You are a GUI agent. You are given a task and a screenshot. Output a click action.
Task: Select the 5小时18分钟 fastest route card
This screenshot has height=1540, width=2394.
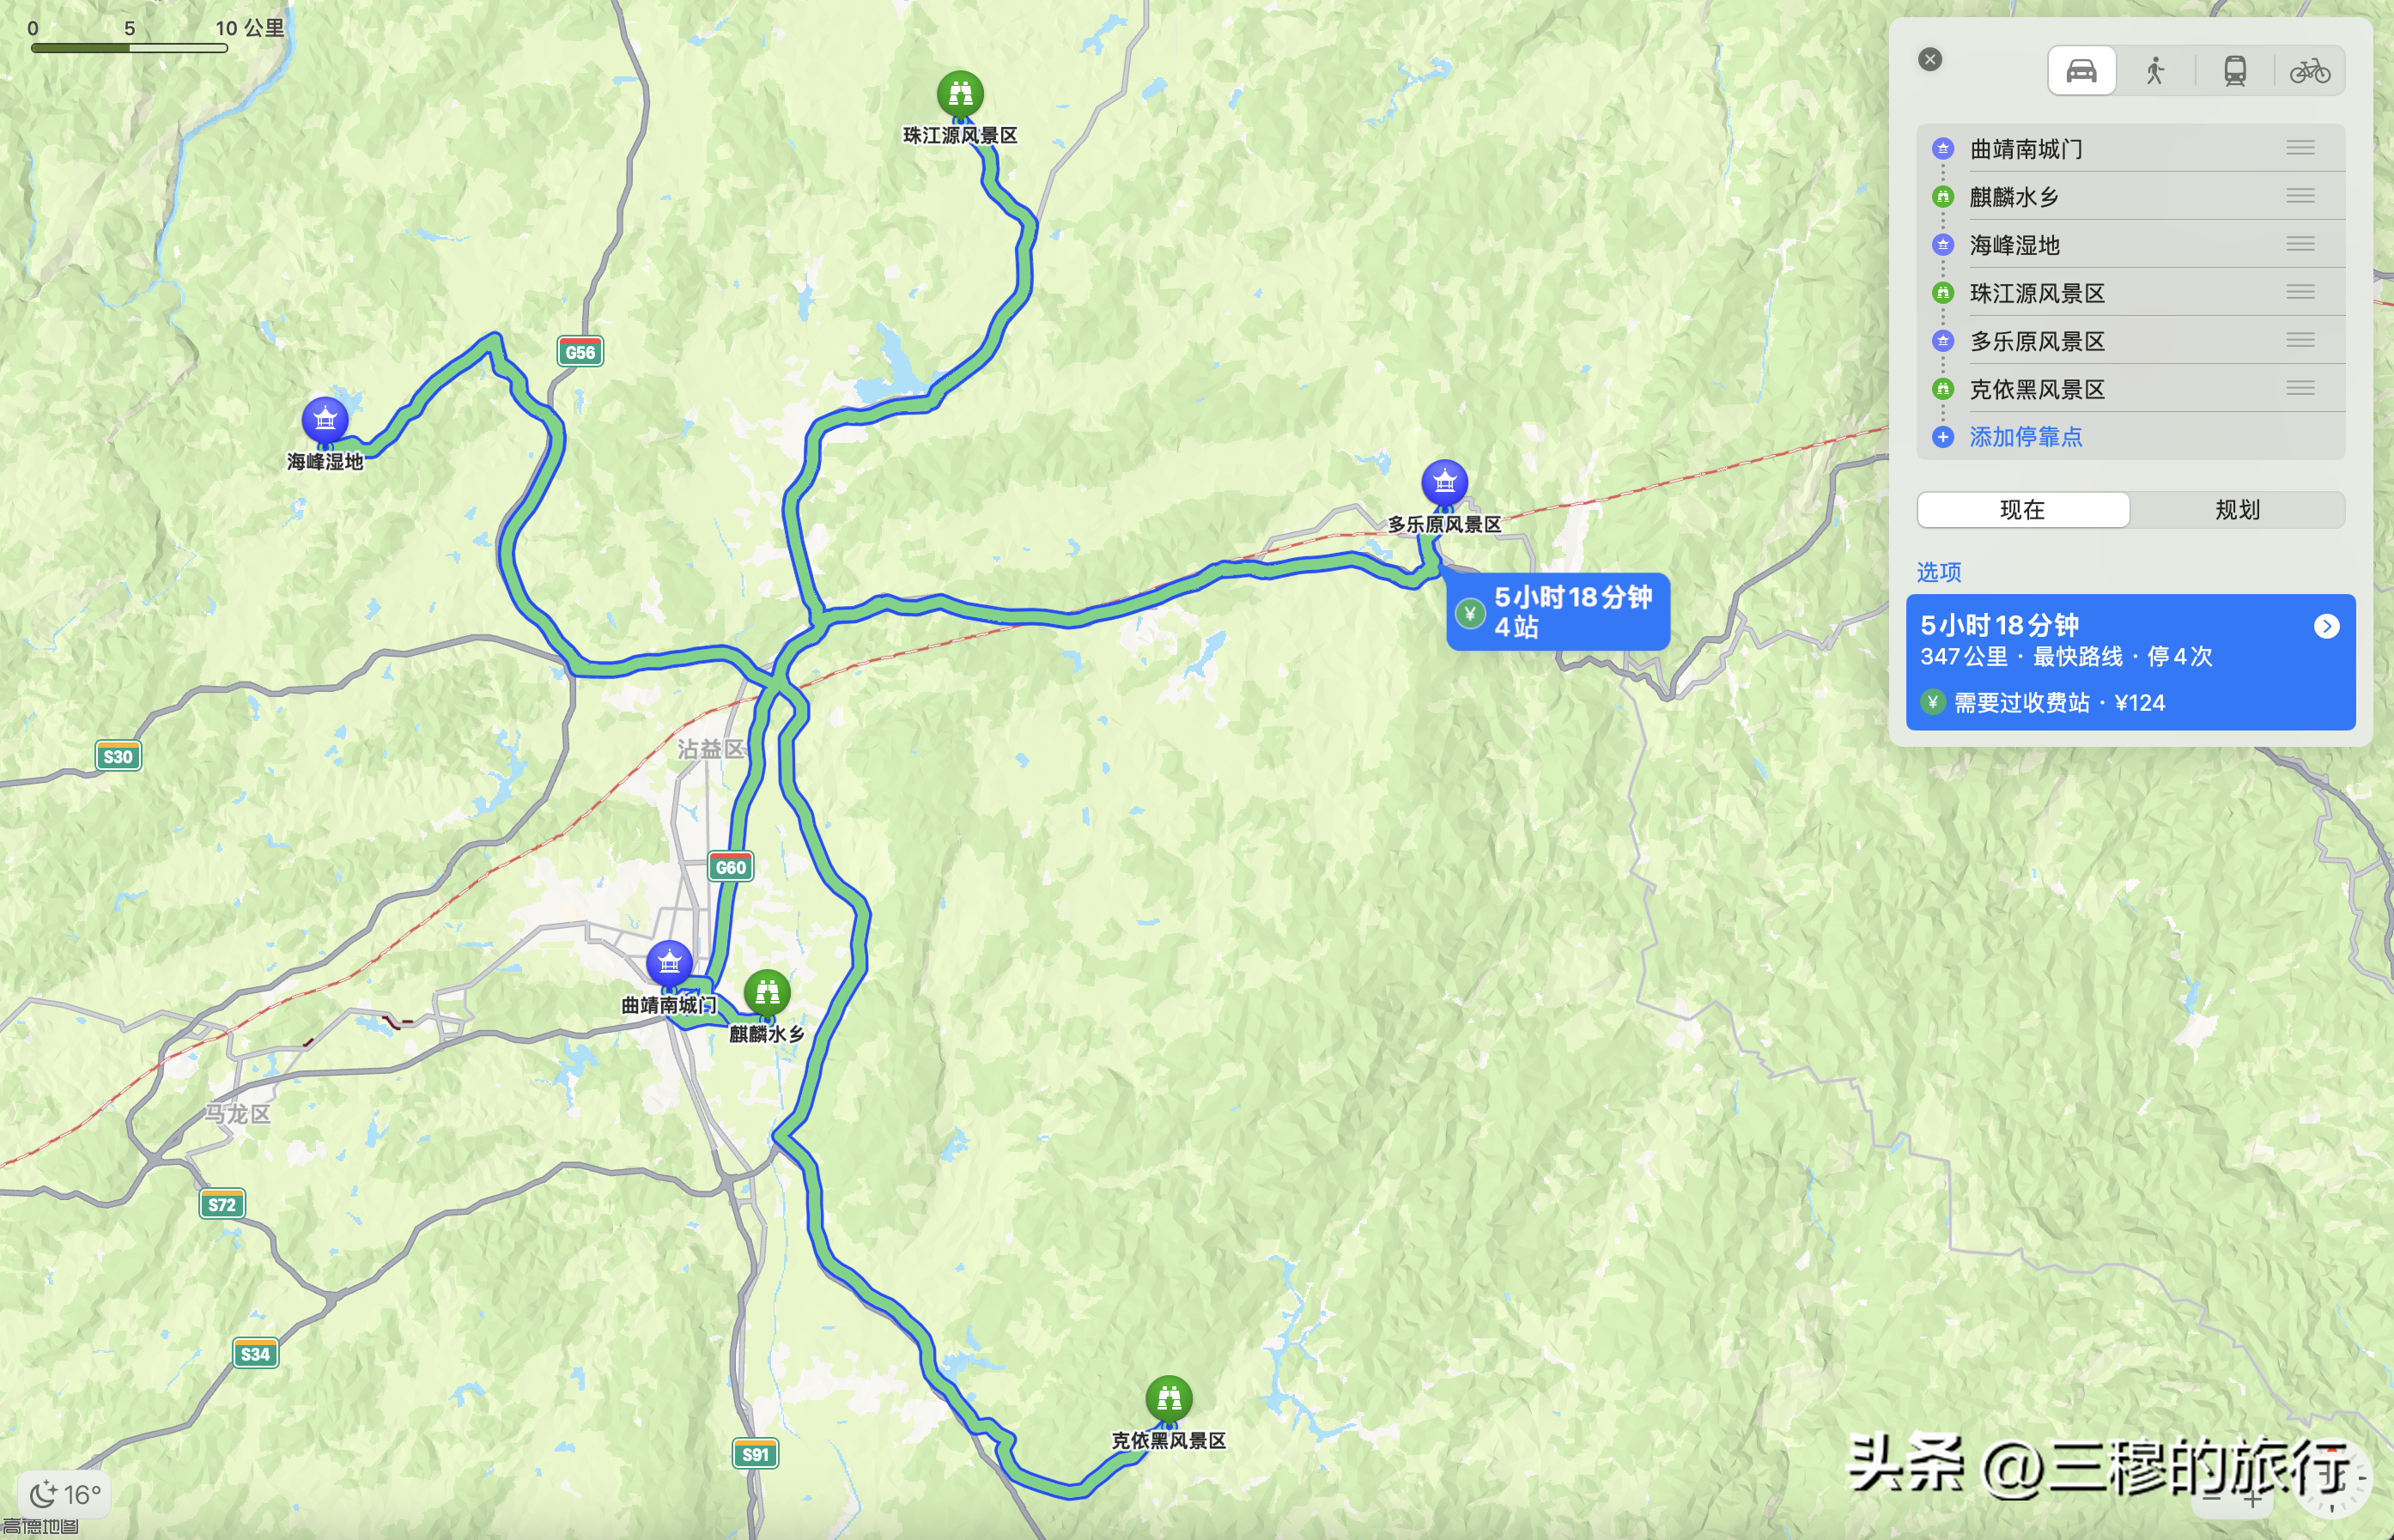click(x=2130, y=662)
